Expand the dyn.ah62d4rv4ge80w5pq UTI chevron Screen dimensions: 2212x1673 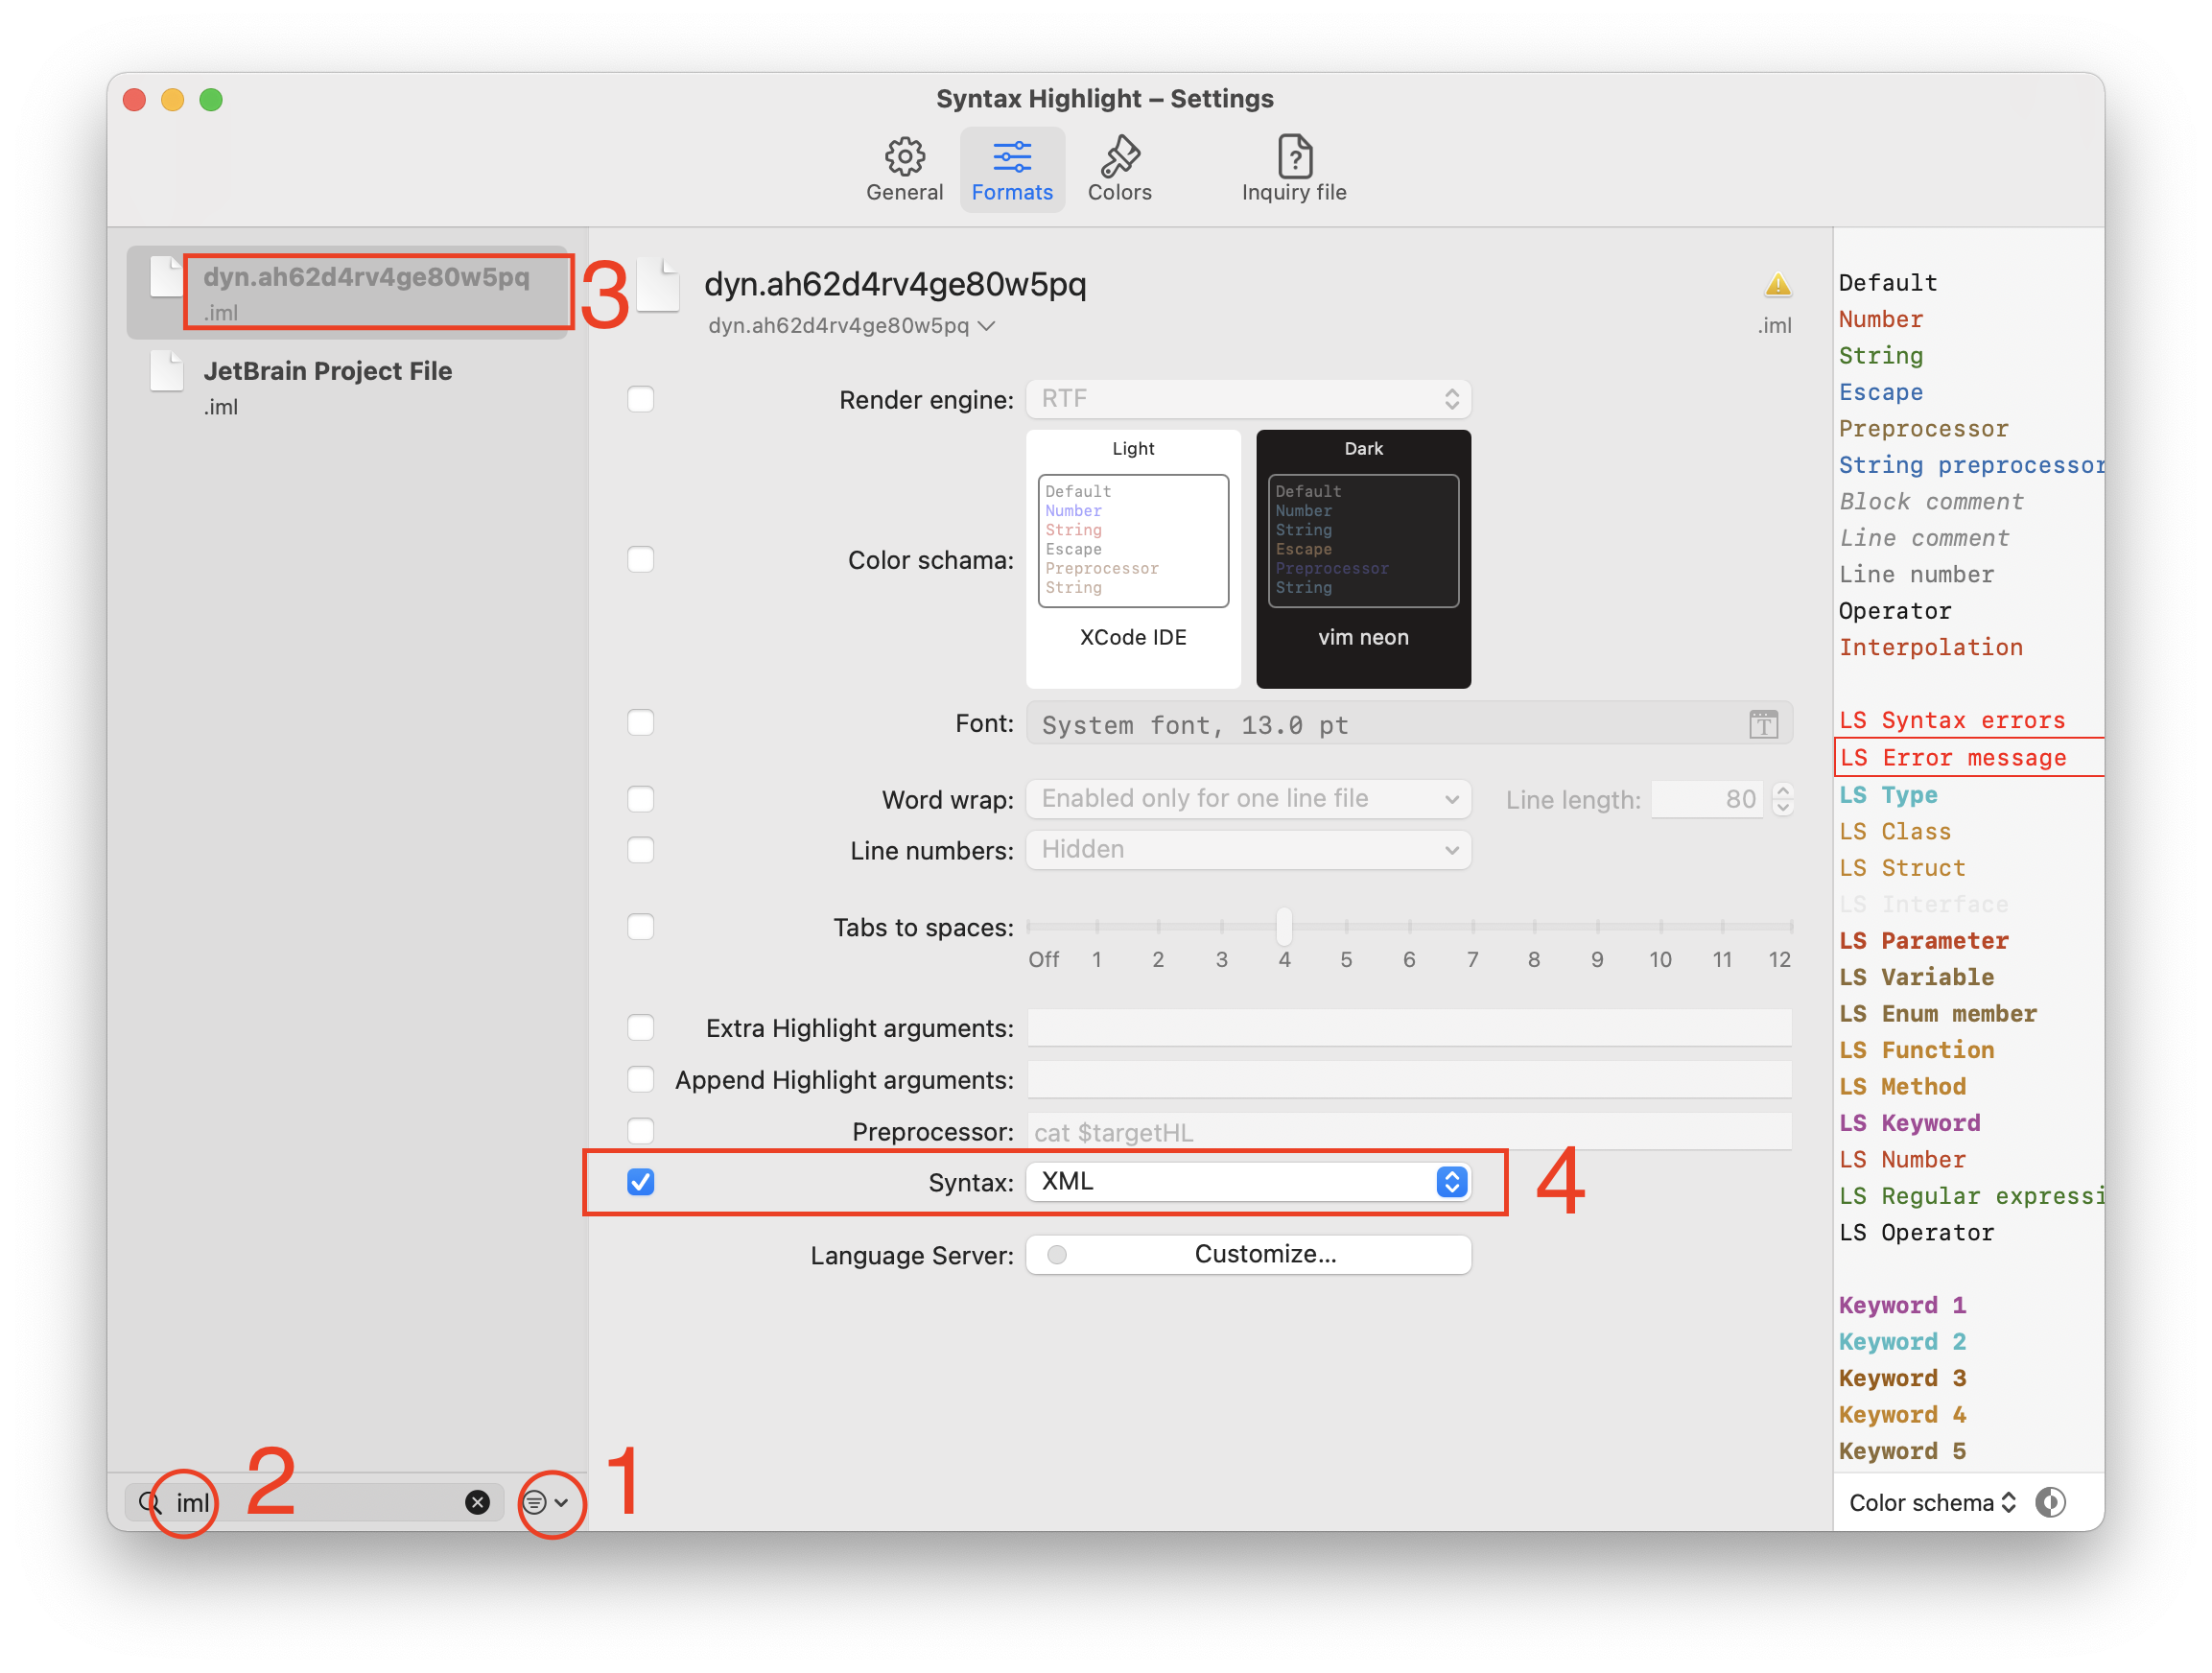tap(987, 326)
